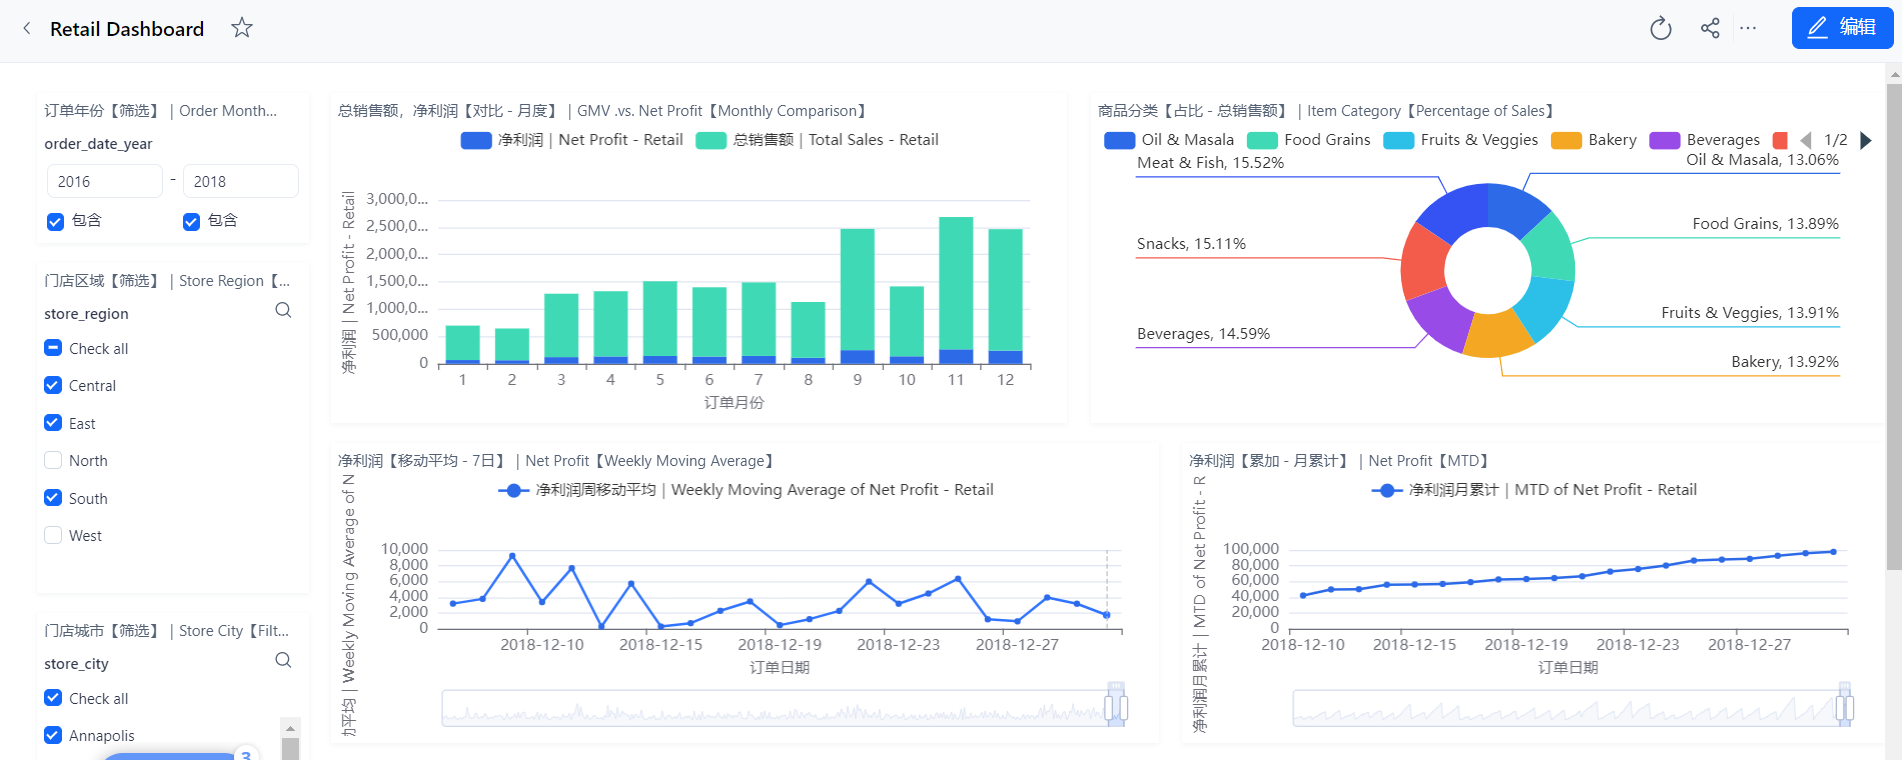The image size is (1902, 760).
Task: Select the red Snacks donut slice
Action: click(x=1424, y=262)
